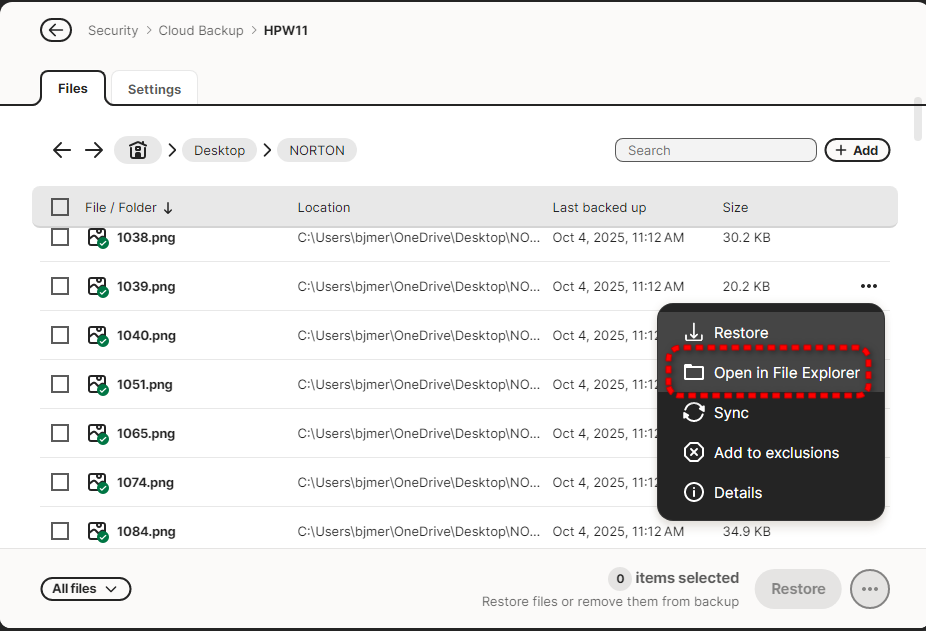Go to the backup root home icon
926x631 pixels.
138,150
